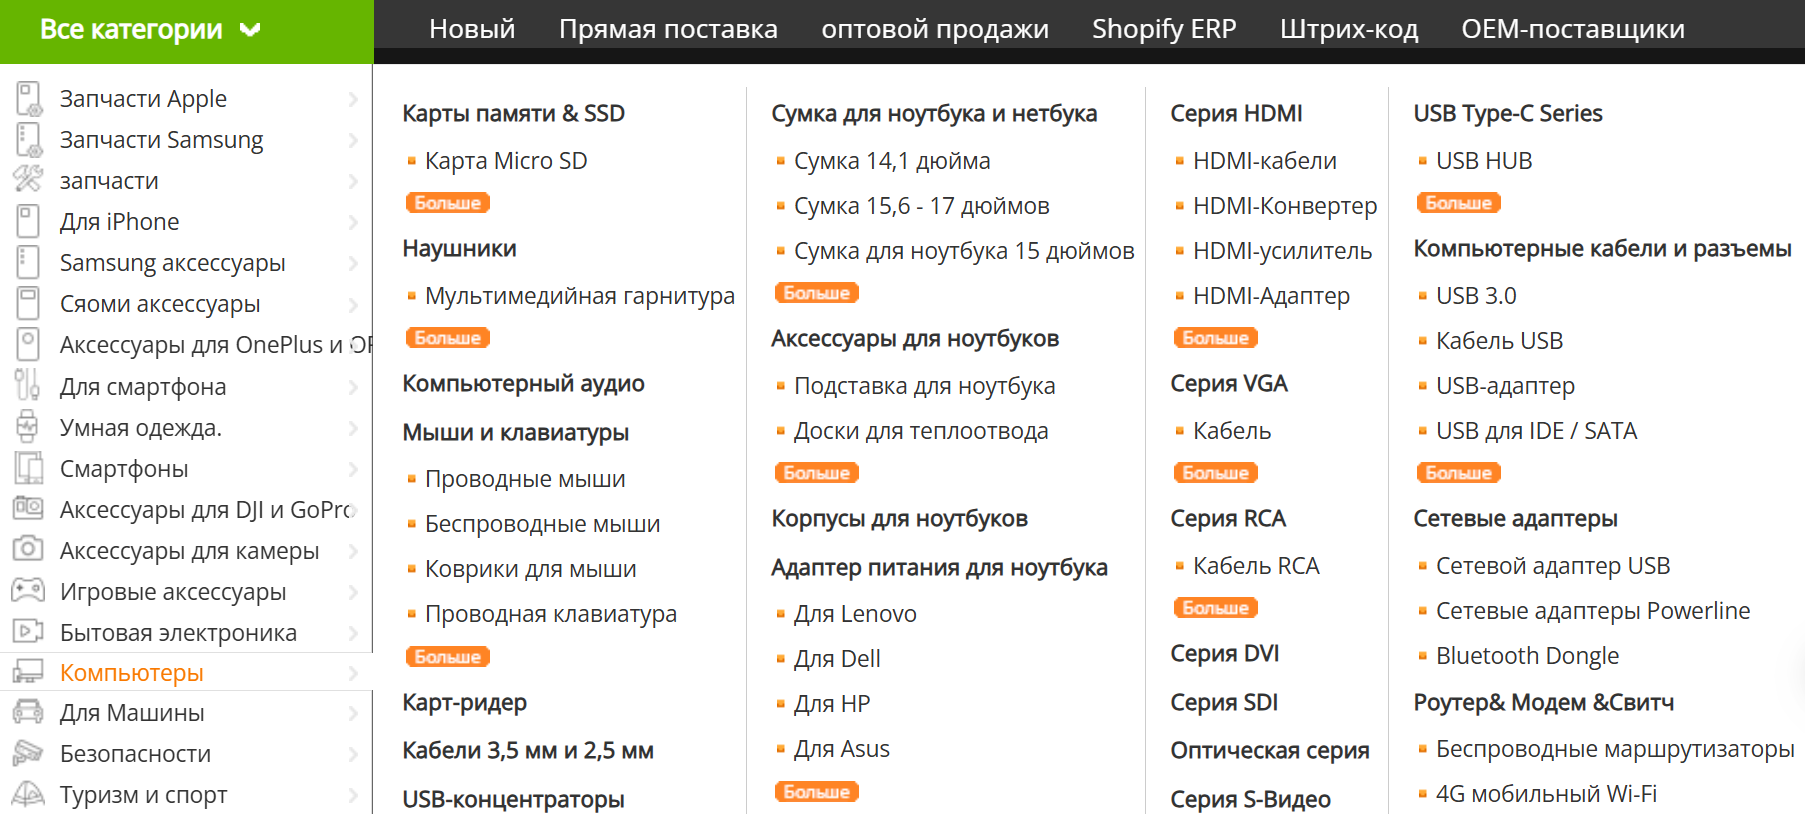Open the USB-концентраторы heading link

point(513,799)
